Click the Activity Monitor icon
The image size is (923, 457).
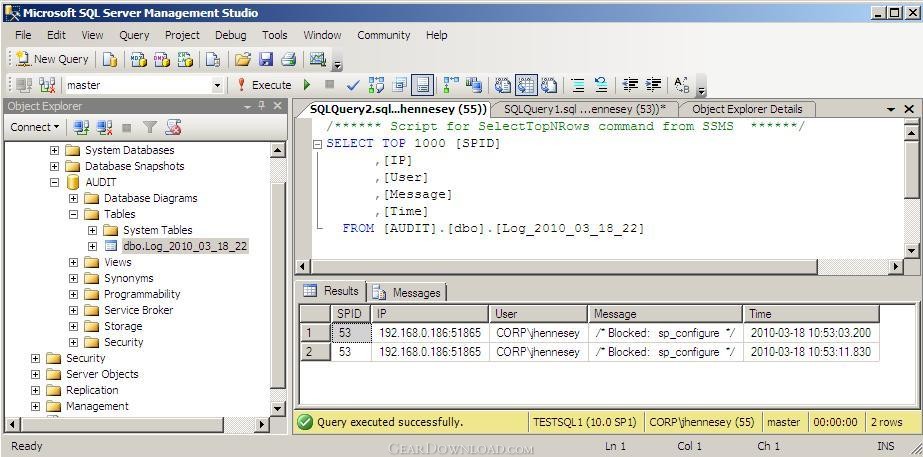[317, 59]
